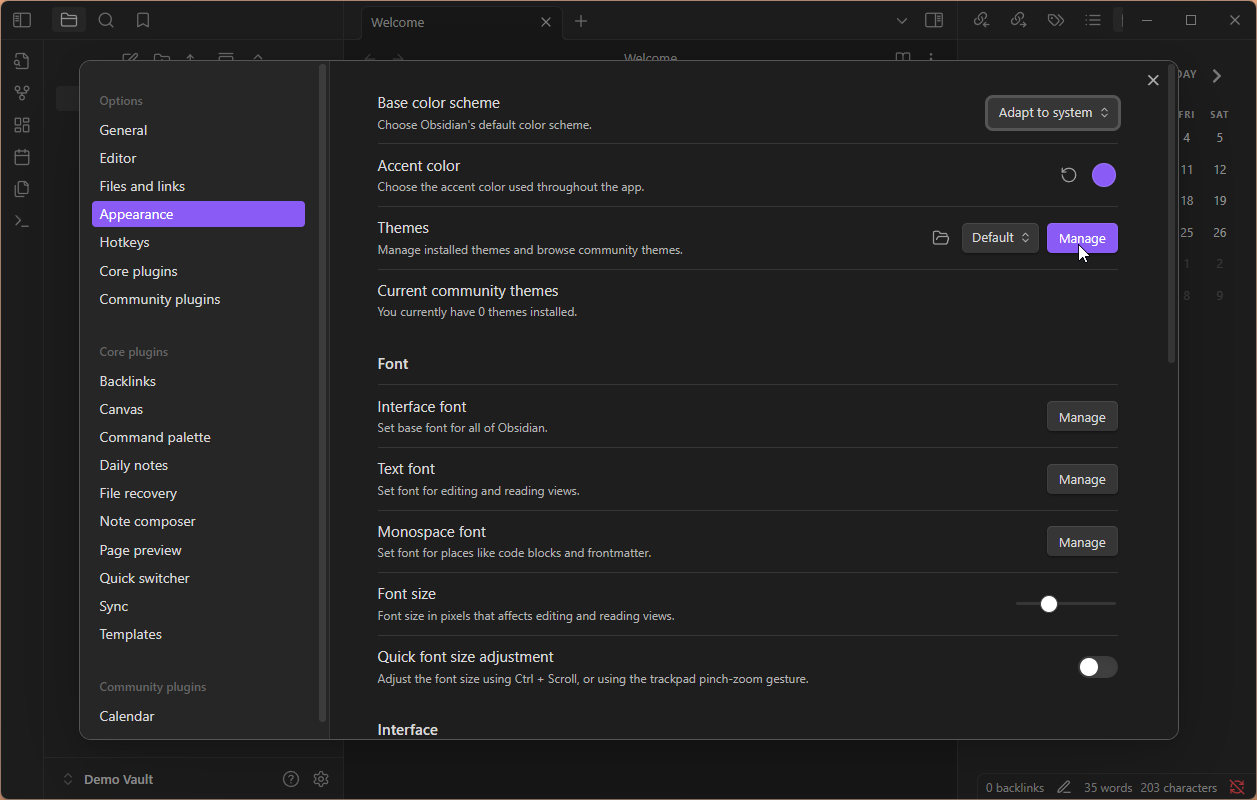Open Quick switcher plugin options

pyautogui.click(x=198, y=578)
